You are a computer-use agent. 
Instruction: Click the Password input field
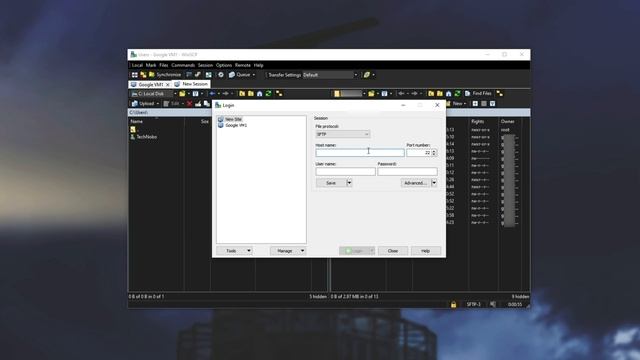(407, 171)
